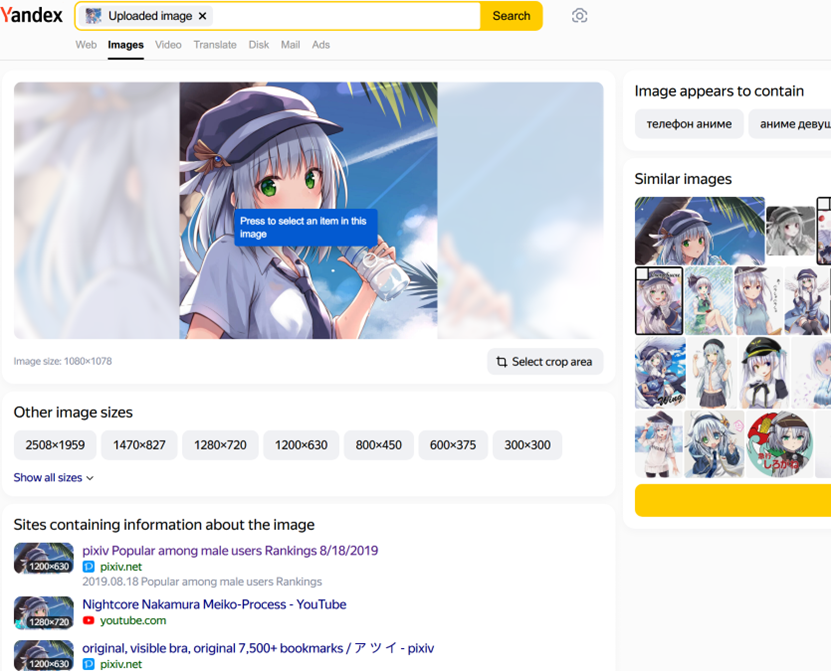Choose the 300×300 image size
The width and height of the screenshot is (831, 671).
coord(527,445)
